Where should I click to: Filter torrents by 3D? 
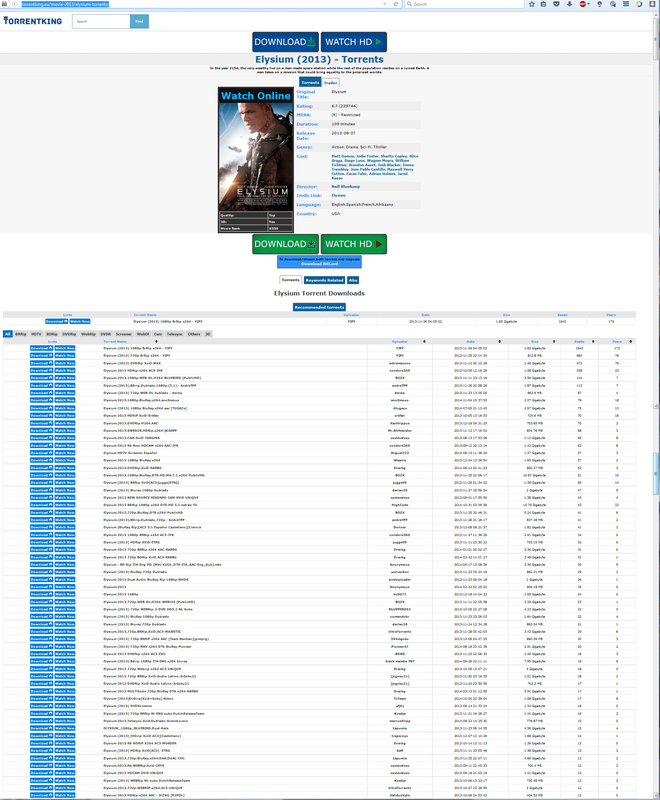208,334
